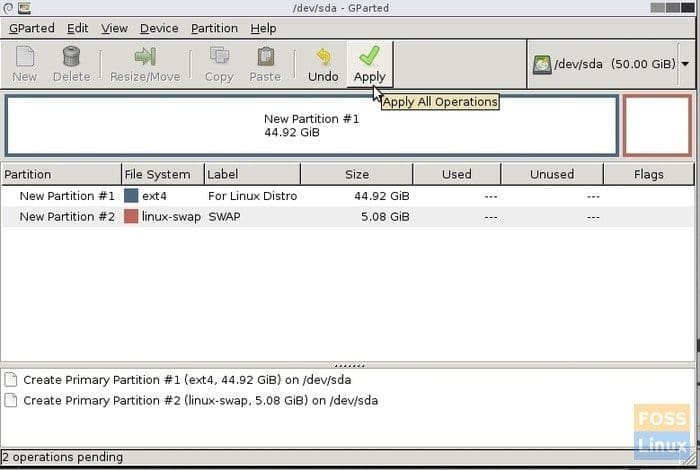Select the New Partition #1 row

tap(347, 196)
